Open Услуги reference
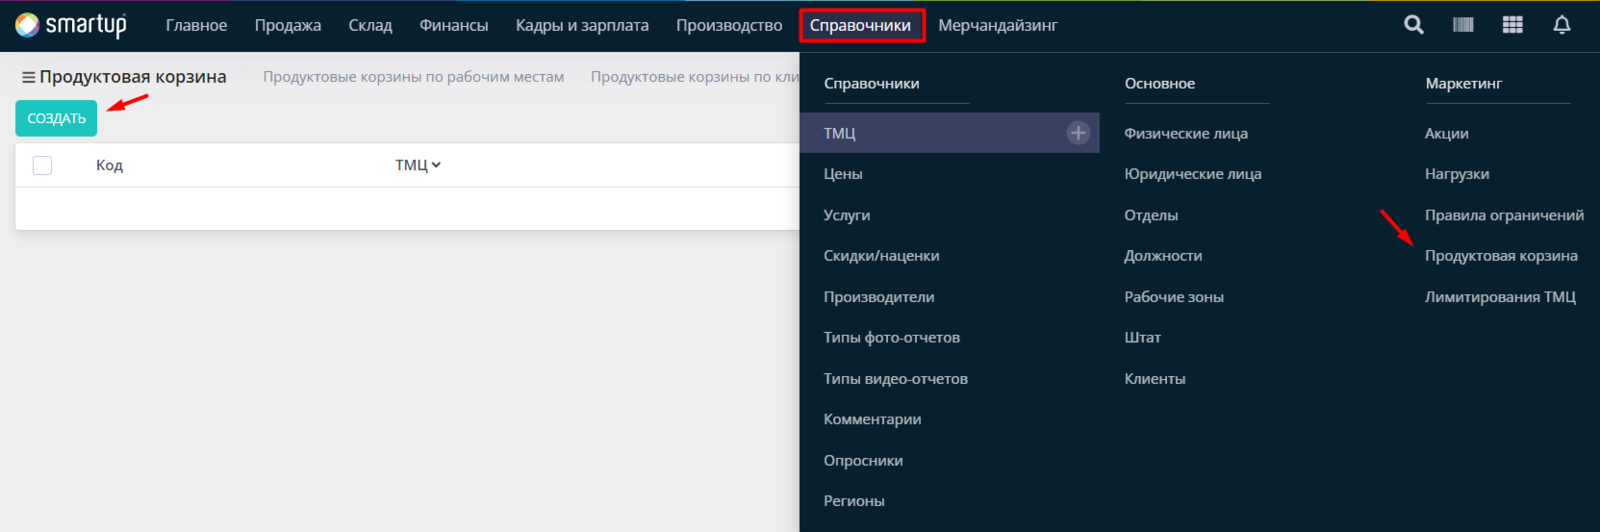The width and height of the screenshot is (1600, 532). coord(847,215)
